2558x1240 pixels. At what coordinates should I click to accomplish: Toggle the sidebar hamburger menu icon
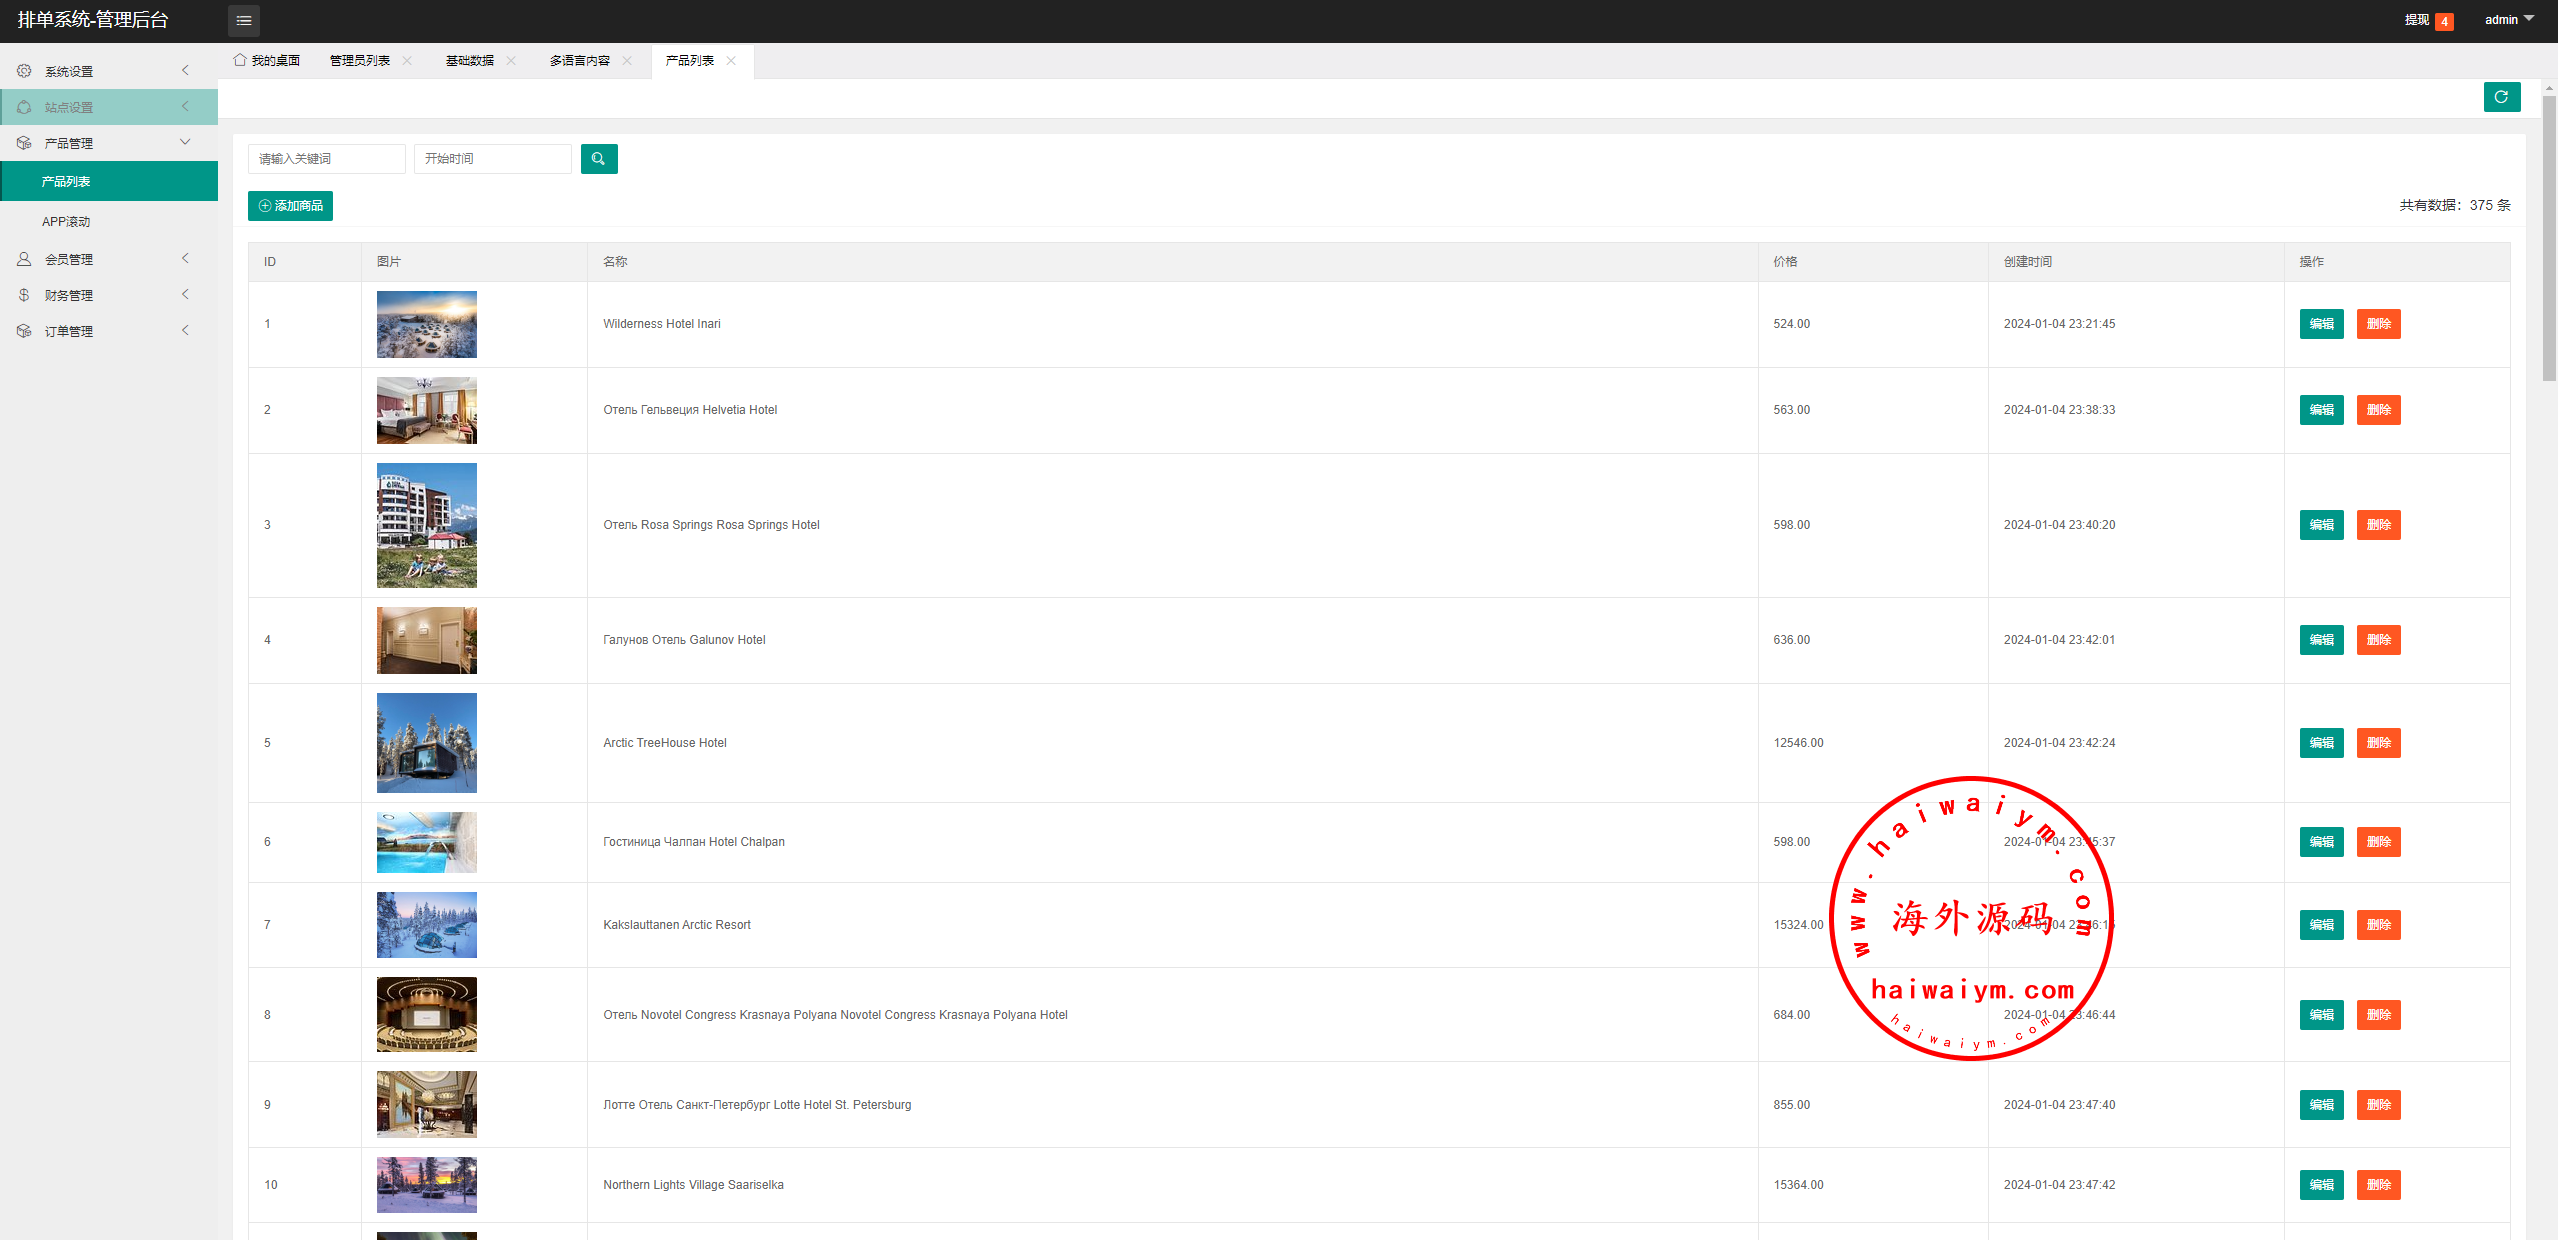243,20
